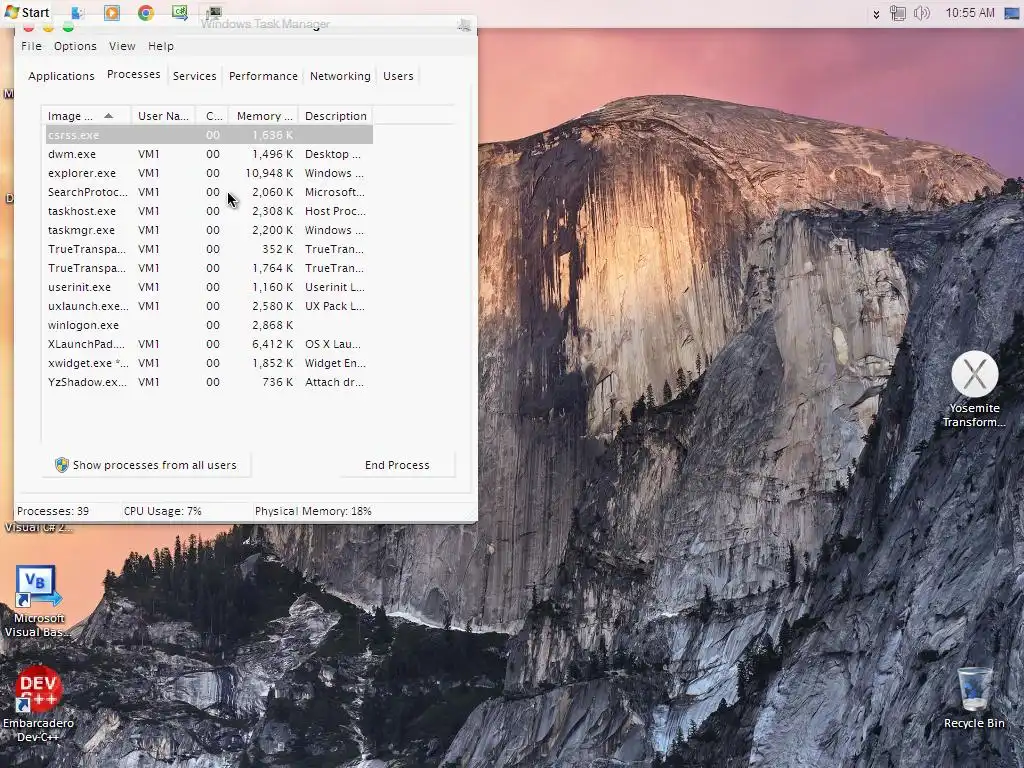Select the csrss.exe process row
This screenshot has height=768, width=1024.
209,135
